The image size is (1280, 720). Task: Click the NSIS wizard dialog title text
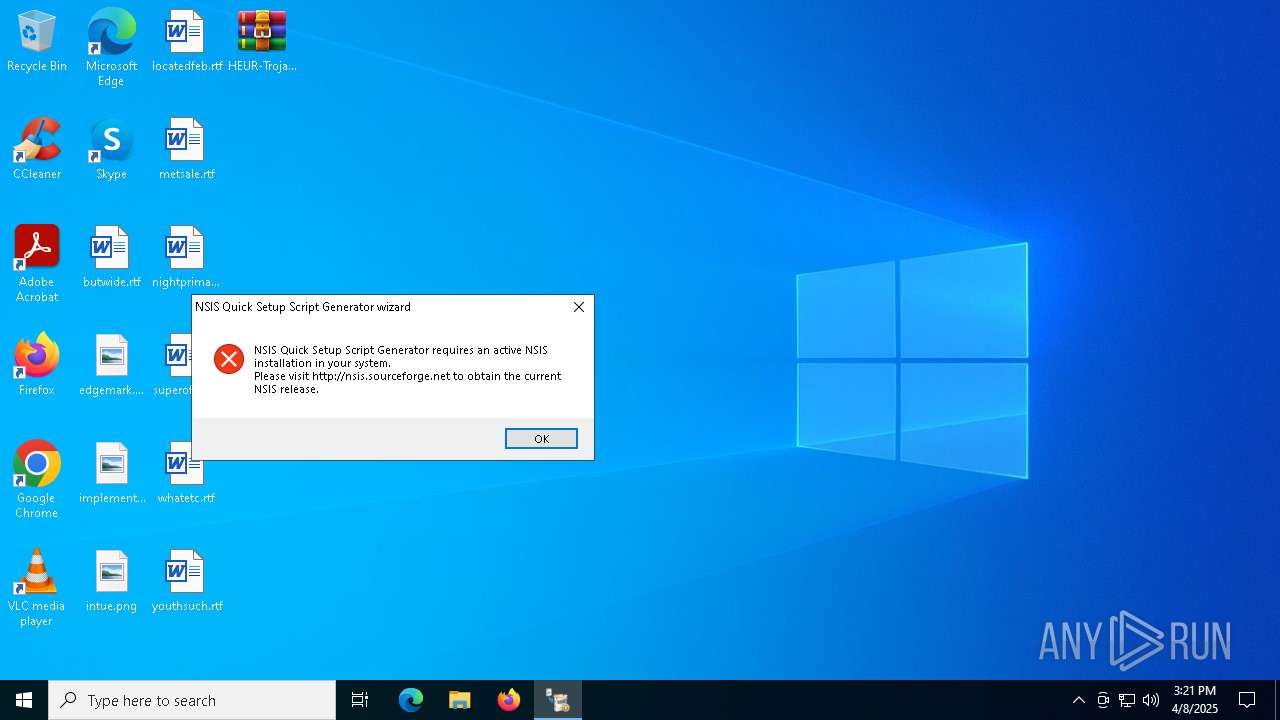[x=303, y=307]
